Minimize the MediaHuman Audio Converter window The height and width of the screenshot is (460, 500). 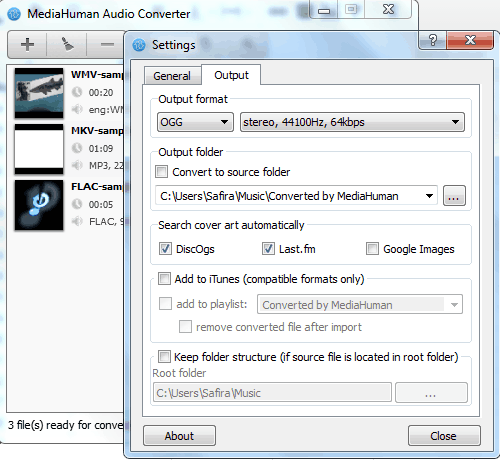click(x=324, y=9)
